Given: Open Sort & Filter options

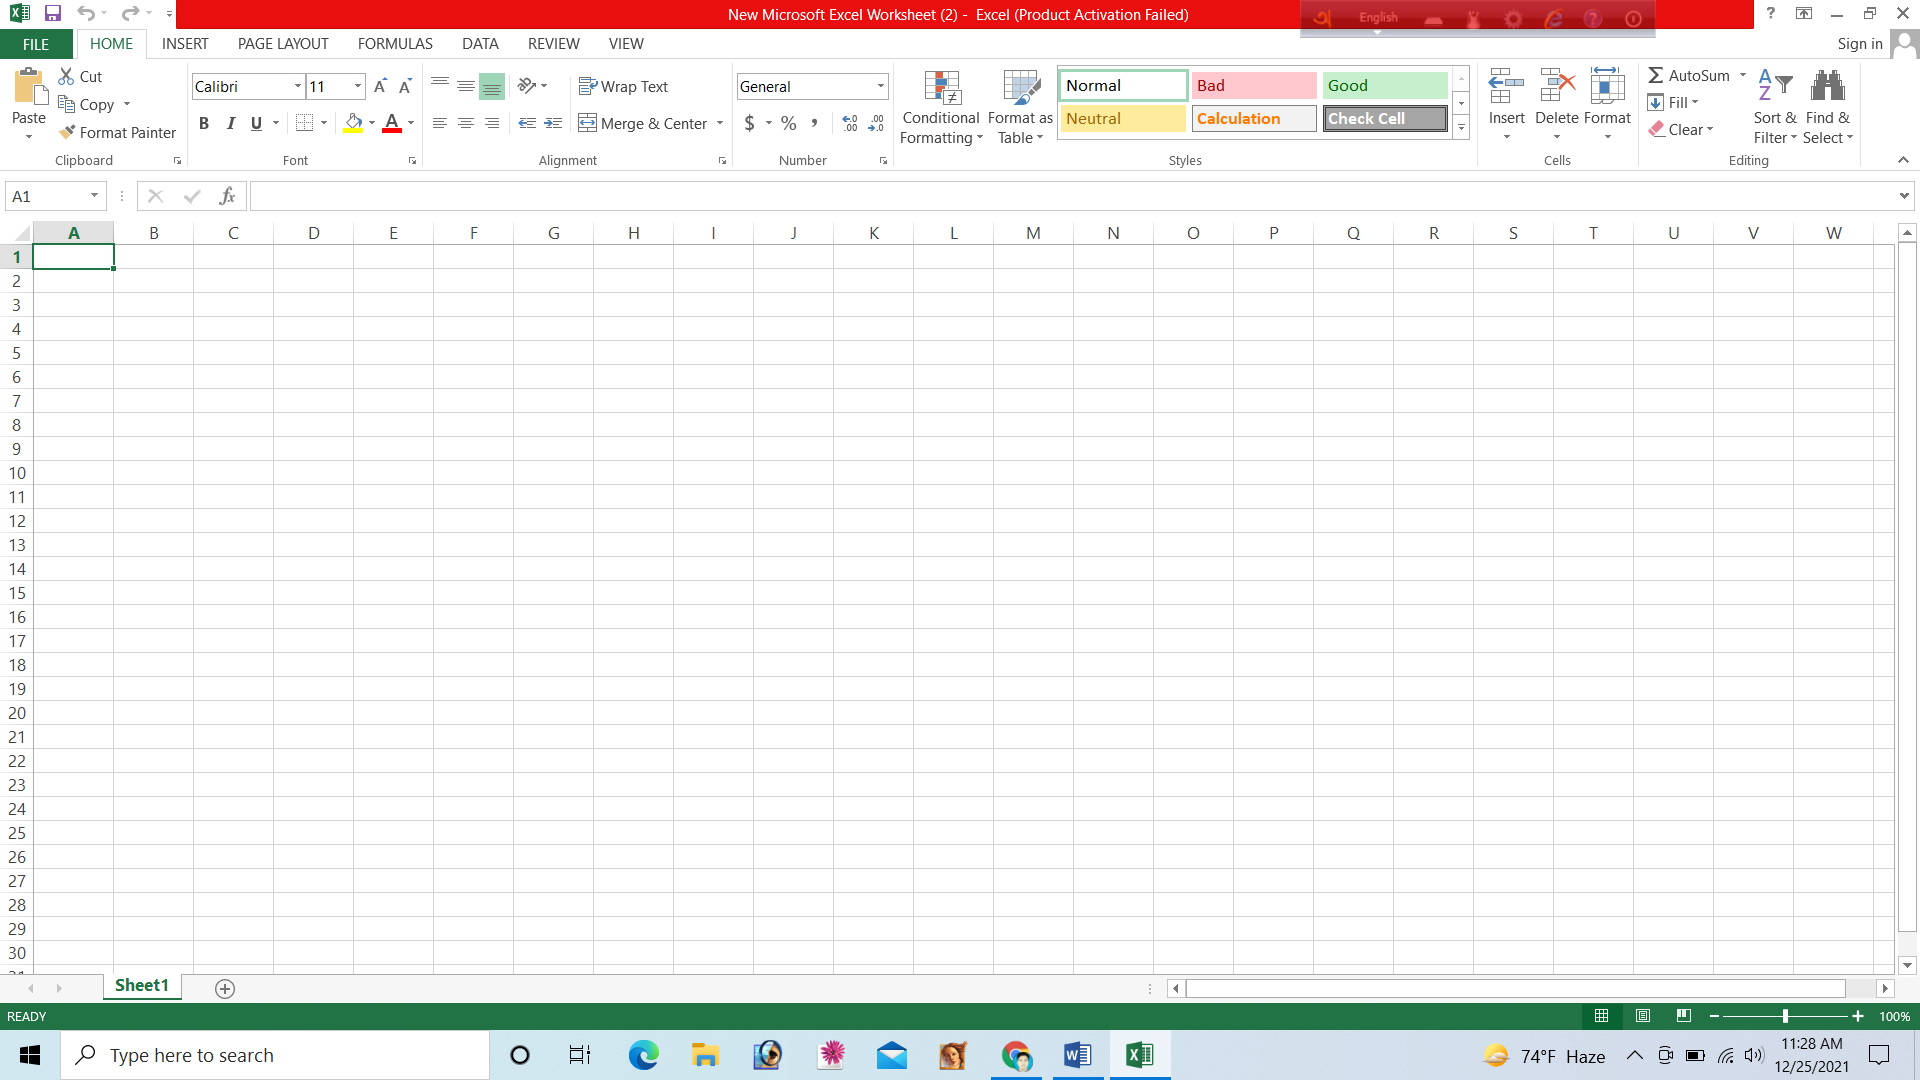Looking at the screenshot, I should point(1775,107).
